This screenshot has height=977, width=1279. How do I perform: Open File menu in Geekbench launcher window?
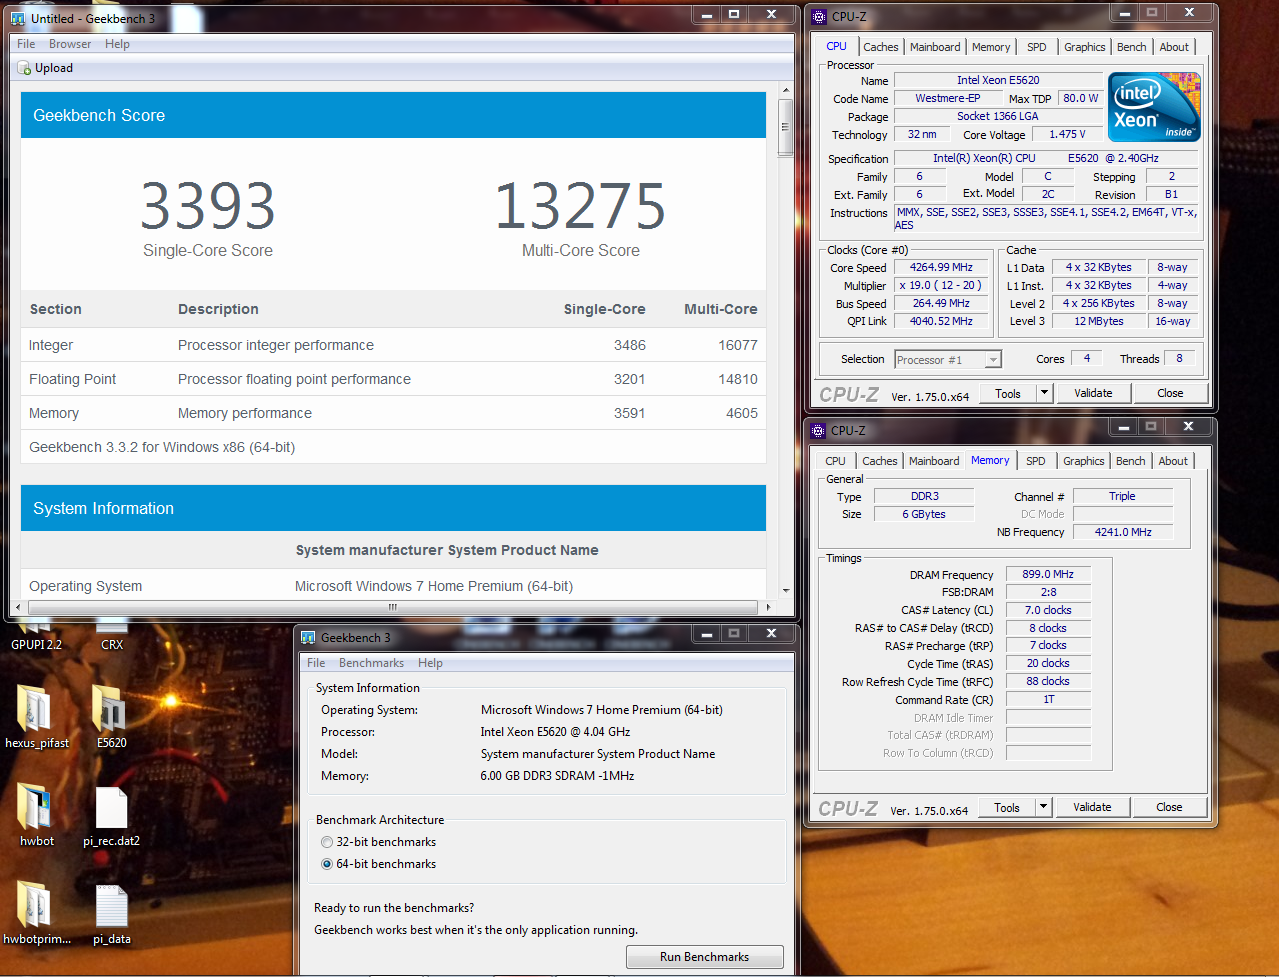click(x=316, y=663)
